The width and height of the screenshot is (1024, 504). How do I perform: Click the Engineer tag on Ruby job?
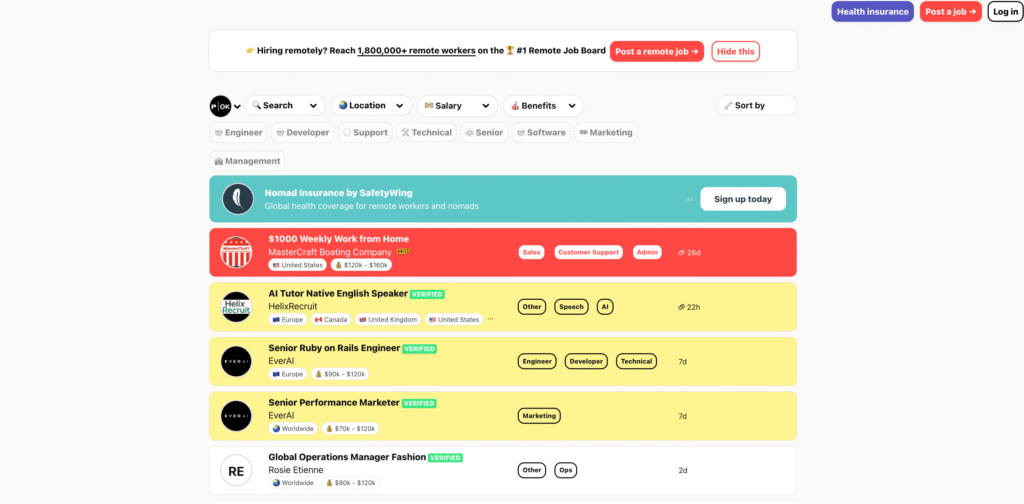(x=537, y=362)
